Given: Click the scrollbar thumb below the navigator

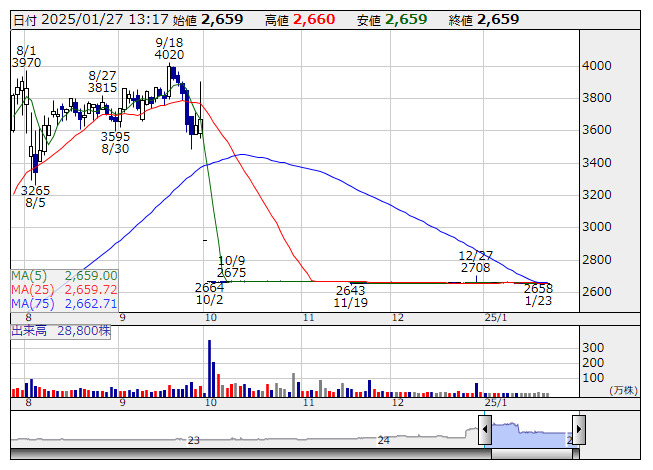Looking at the screenshot, I should click(x=535, y=454).
